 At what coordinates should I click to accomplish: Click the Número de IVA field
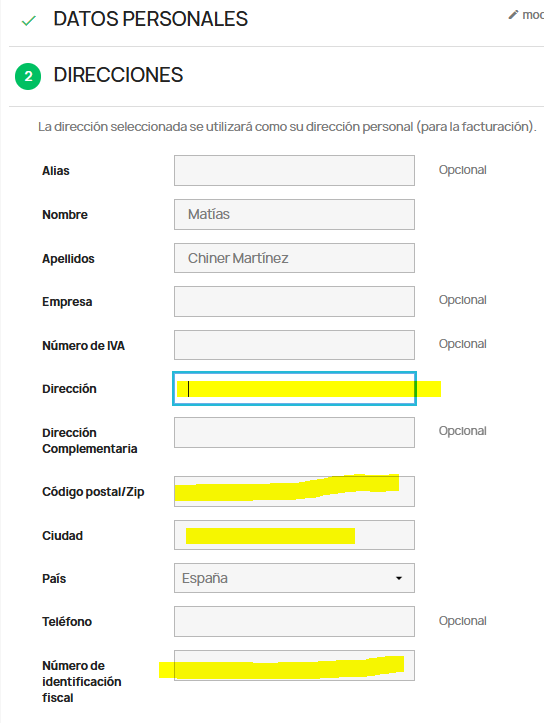294,345
